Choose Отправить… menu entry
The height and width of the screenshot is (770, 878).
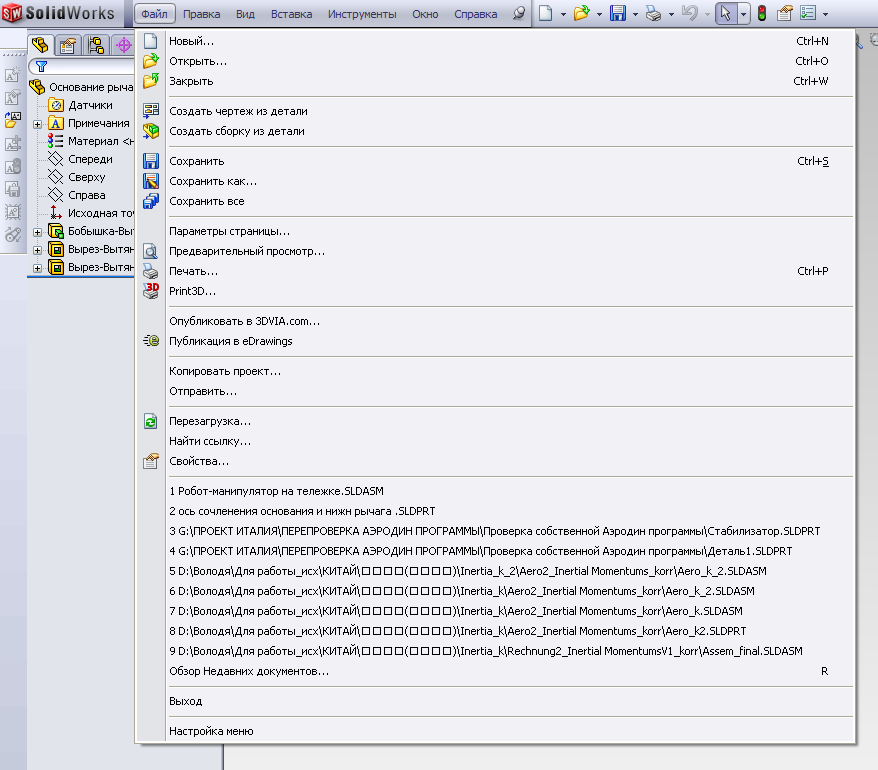click(494, 391)
